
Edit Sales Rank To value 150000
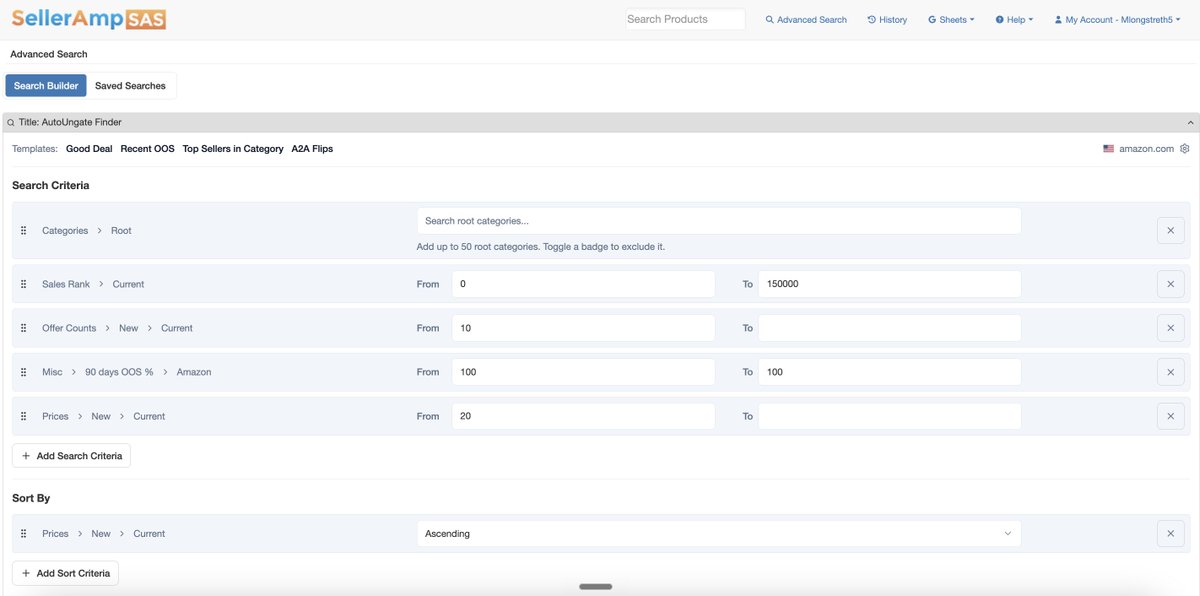pos(889,284)
